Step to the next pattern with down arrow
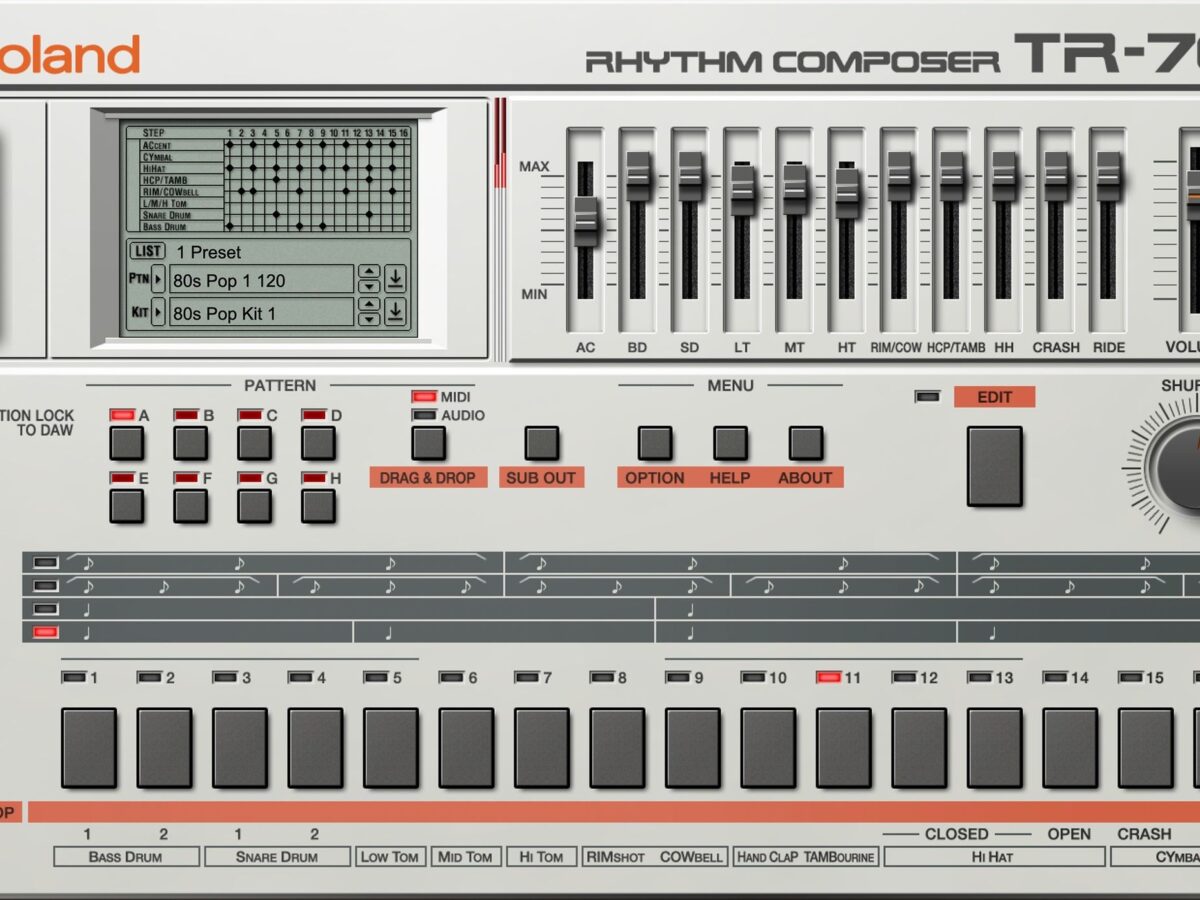This screenshot has height=900, width=1200. [369, 285]
